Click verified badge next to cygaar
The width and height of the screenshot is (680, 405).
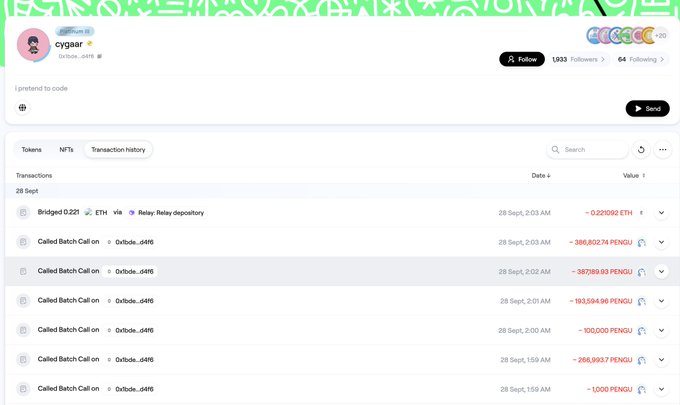click(x=90, y=43)
